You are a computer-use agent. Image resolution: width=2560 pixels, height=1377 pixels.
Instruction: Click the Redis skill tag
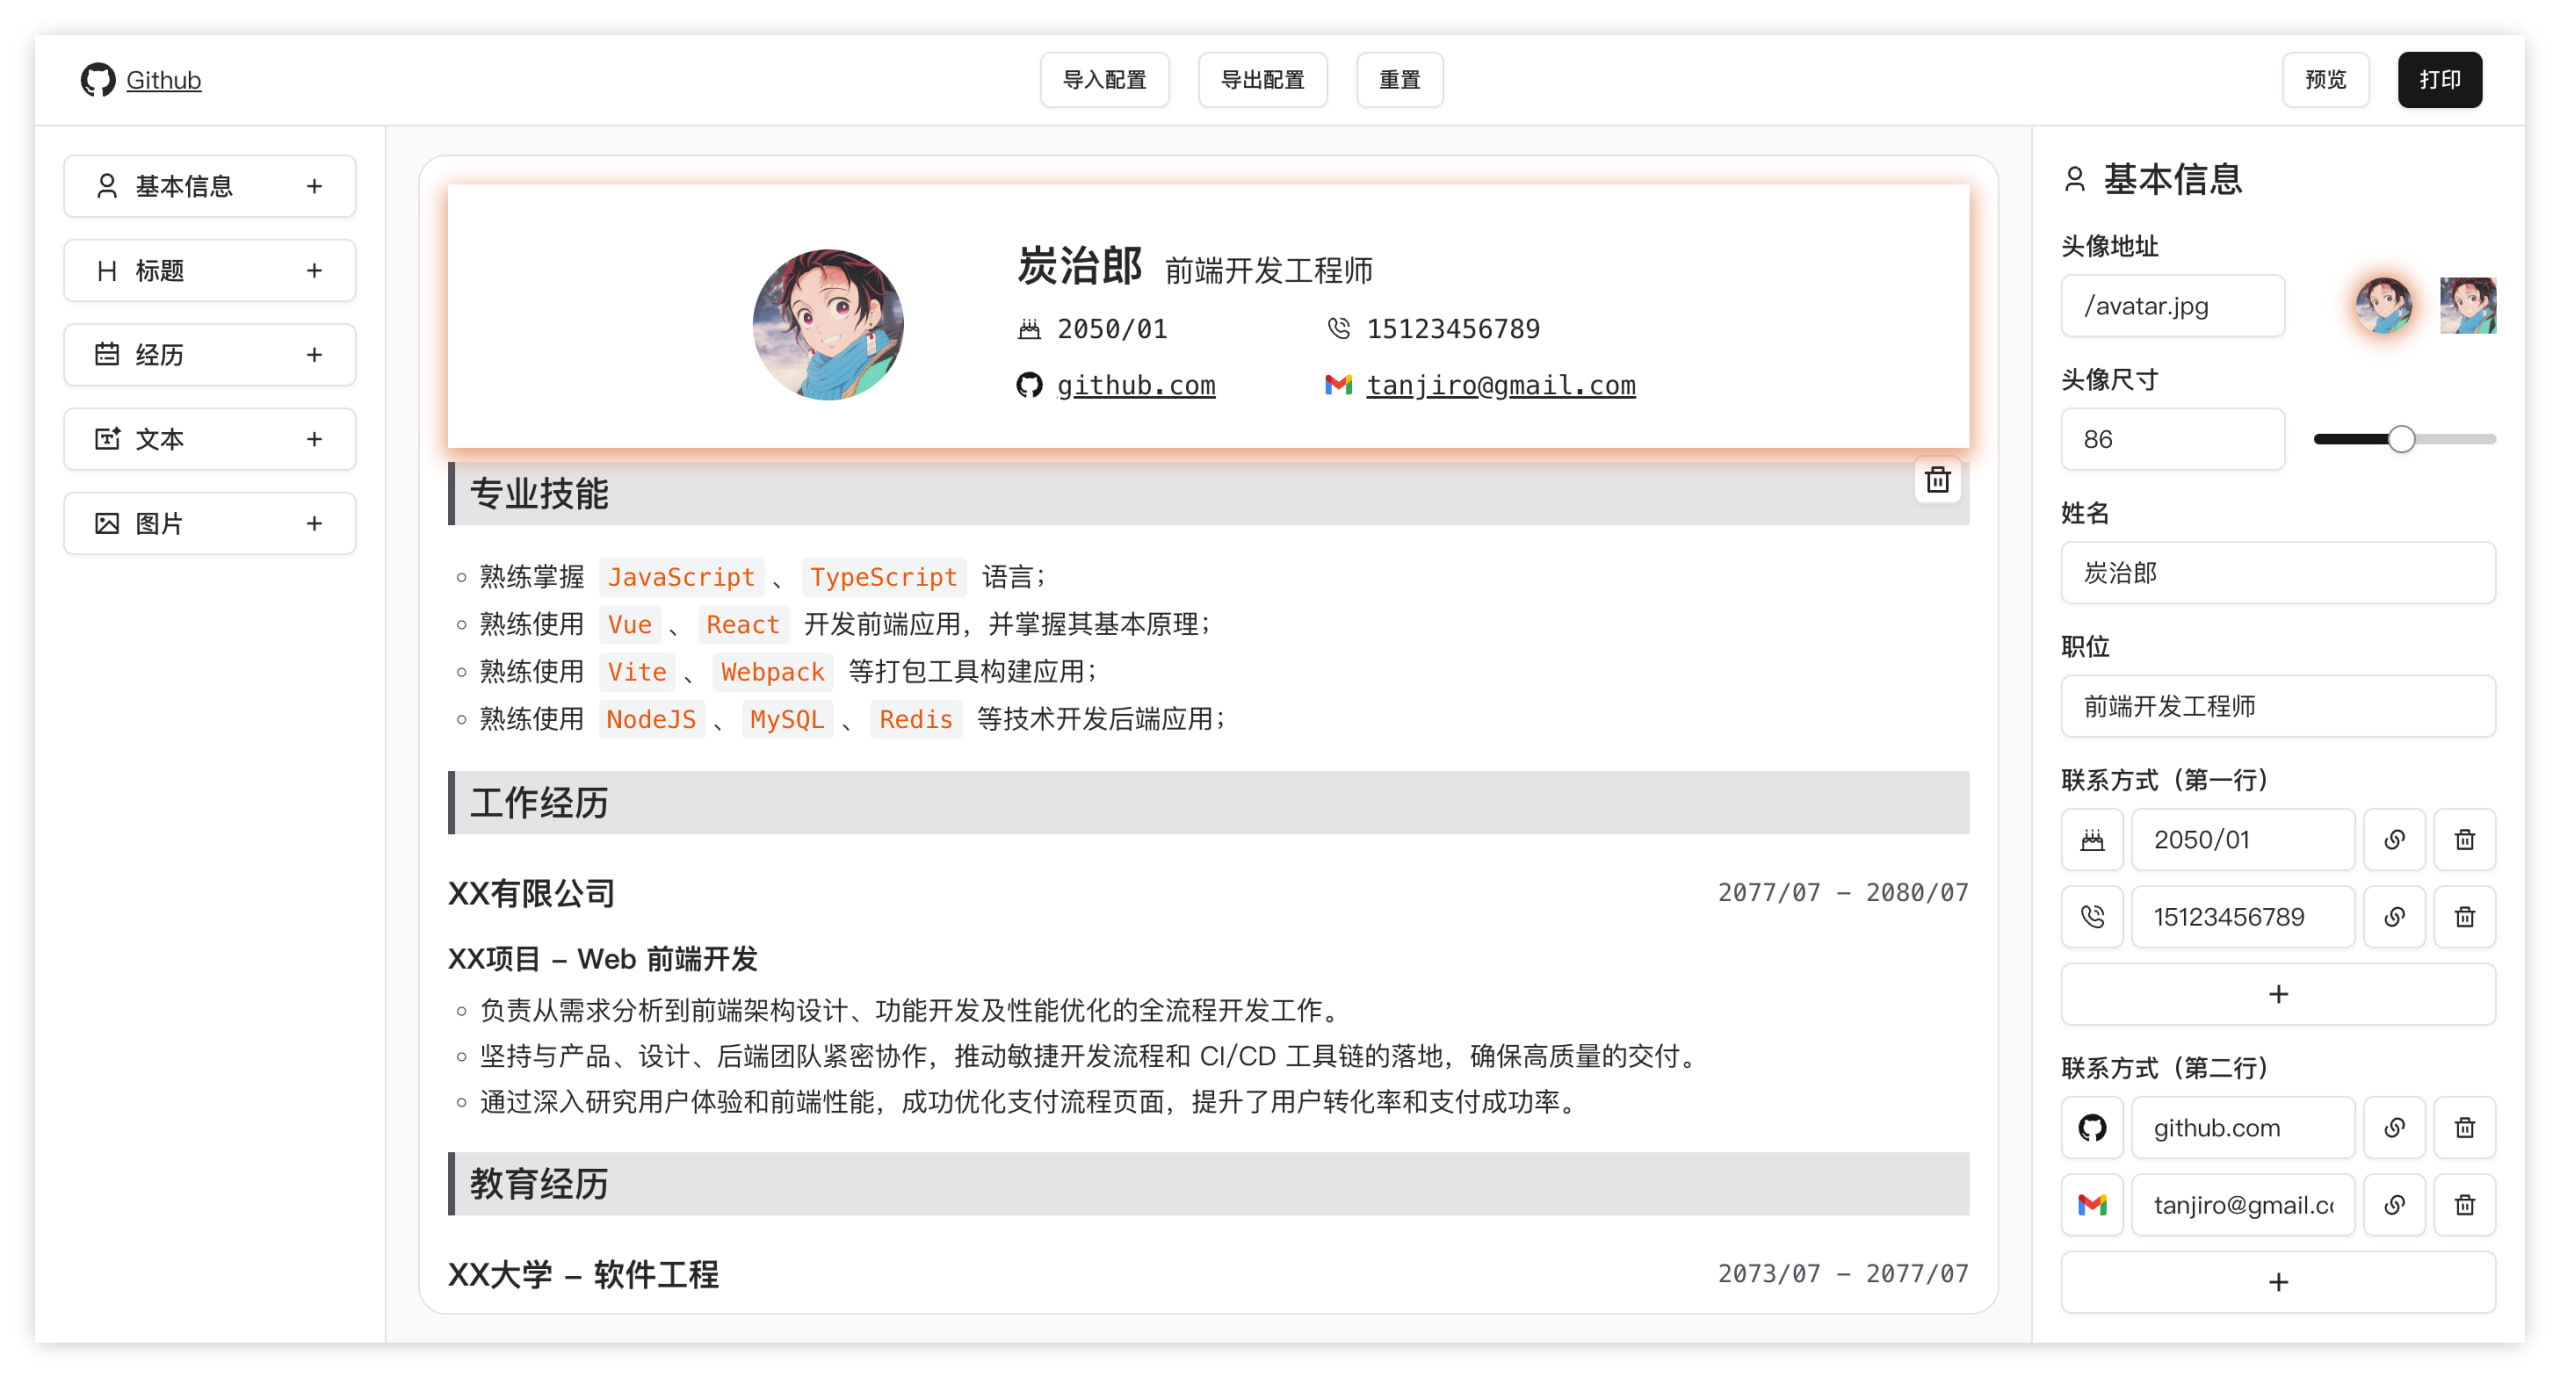tap(915, 719)
